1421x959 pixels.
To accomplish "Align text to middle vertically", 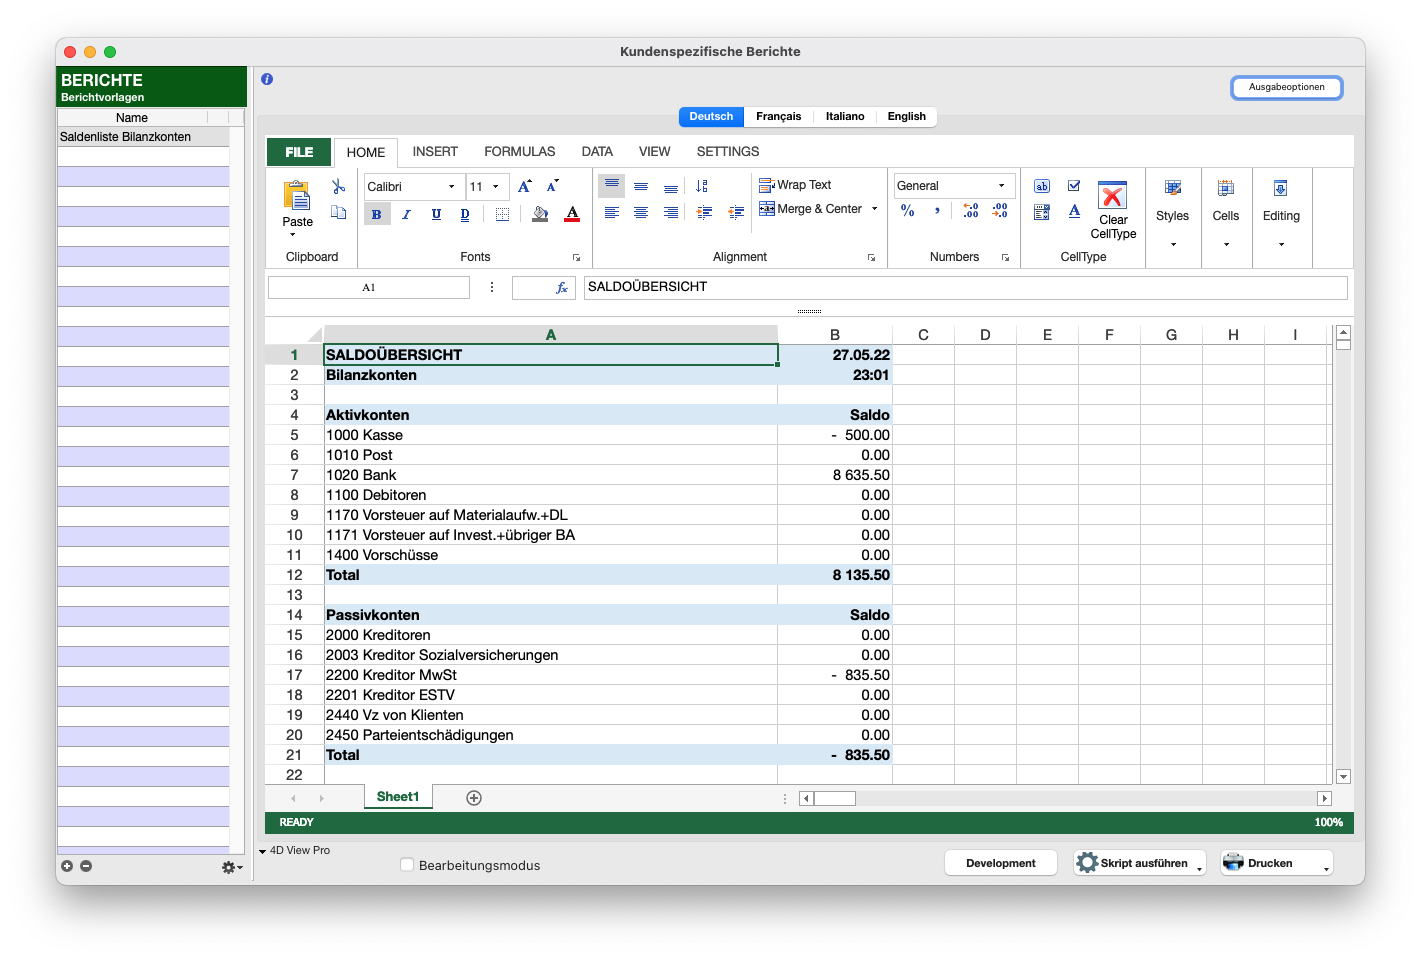I will coord(641,186).
